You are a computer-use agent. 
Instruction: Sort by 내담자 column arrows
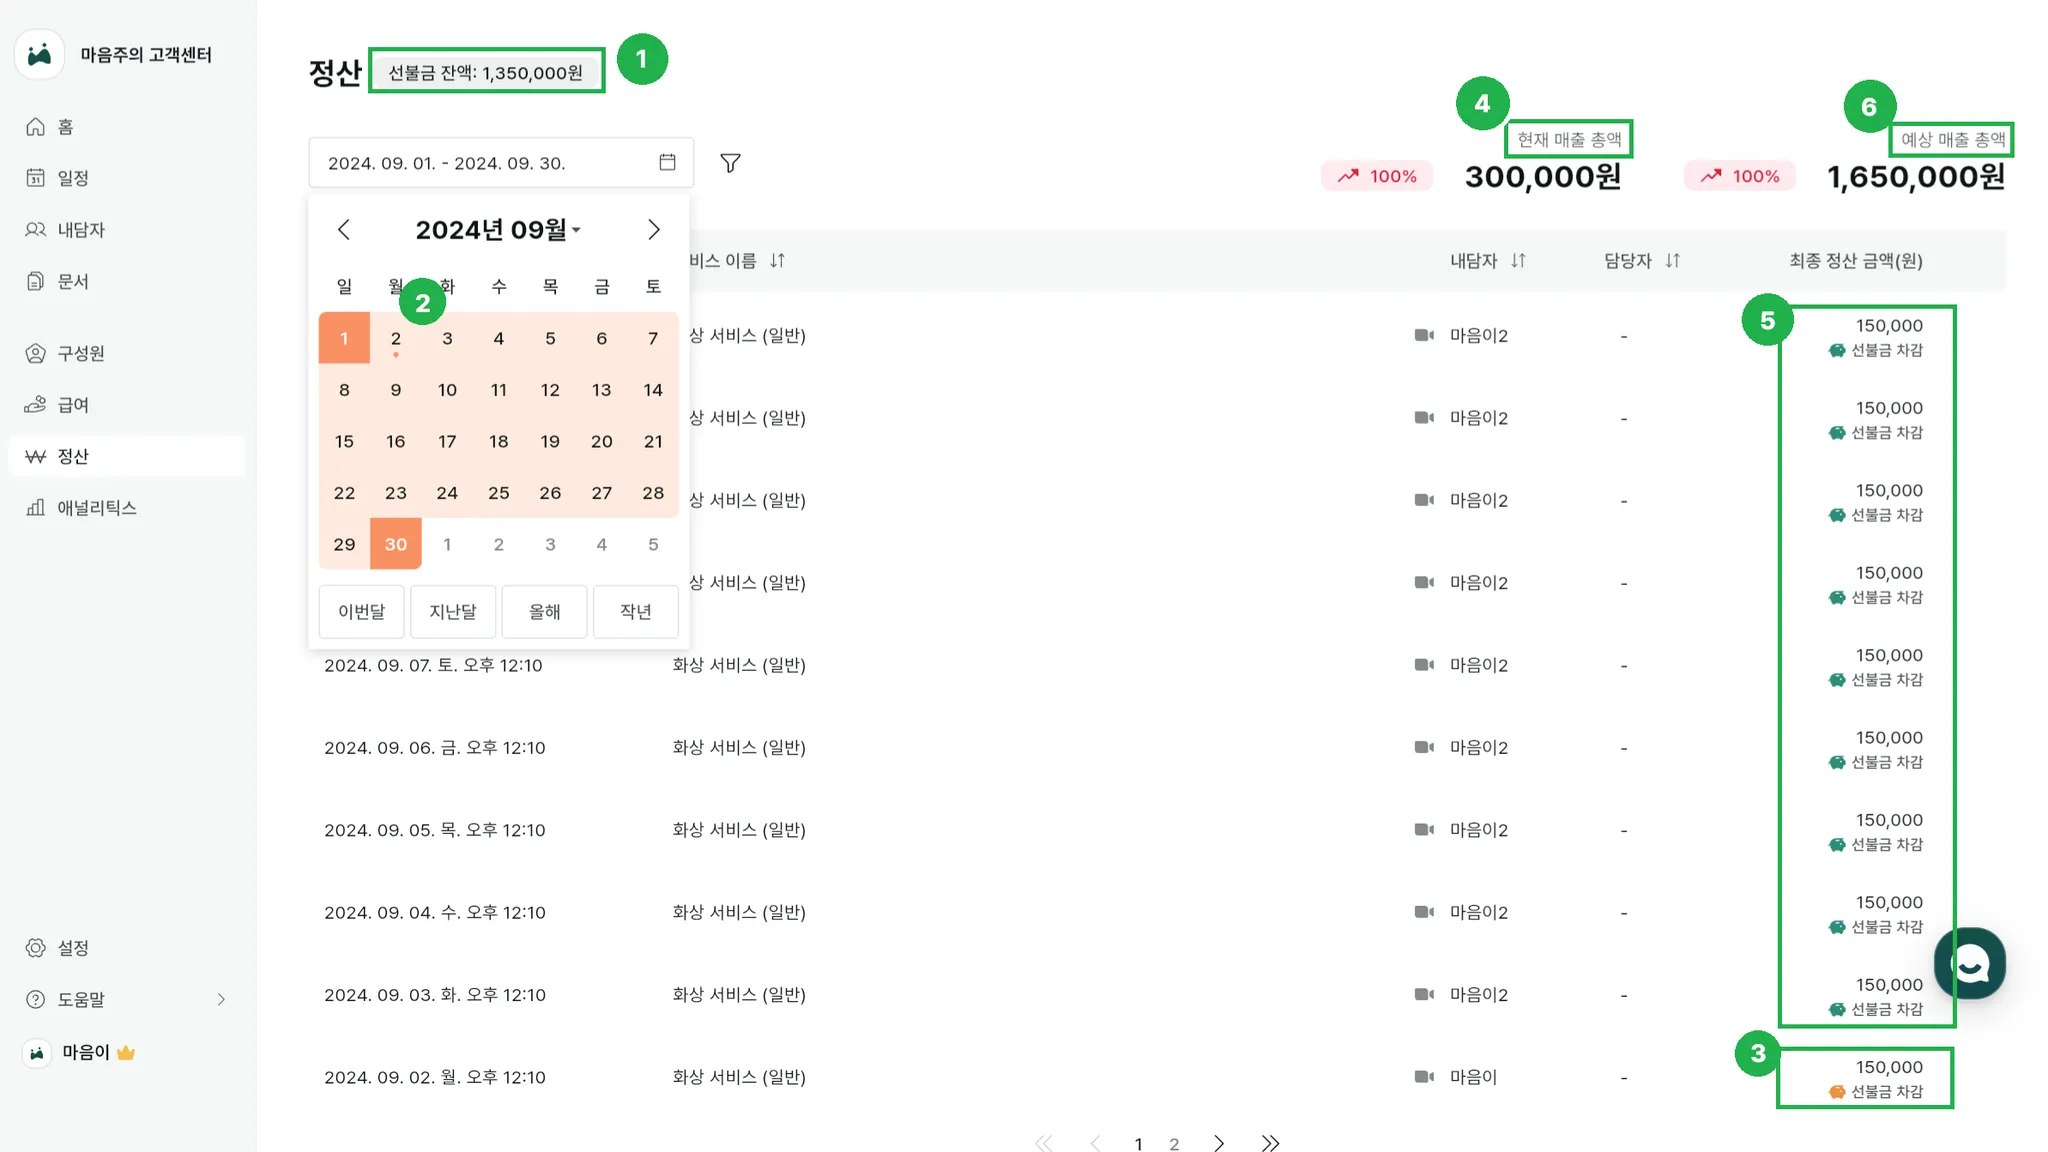point(1518,261)
